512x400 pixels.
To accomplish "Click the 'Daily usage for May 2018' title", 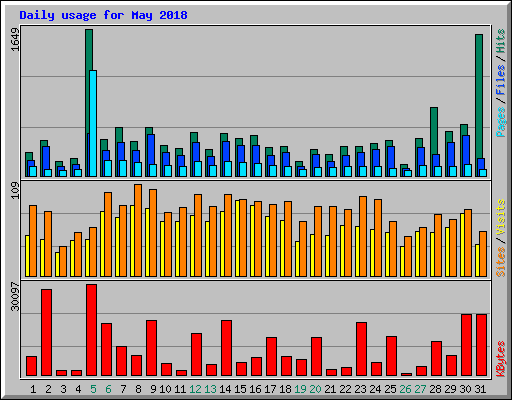I will click(x=103, y=15).
